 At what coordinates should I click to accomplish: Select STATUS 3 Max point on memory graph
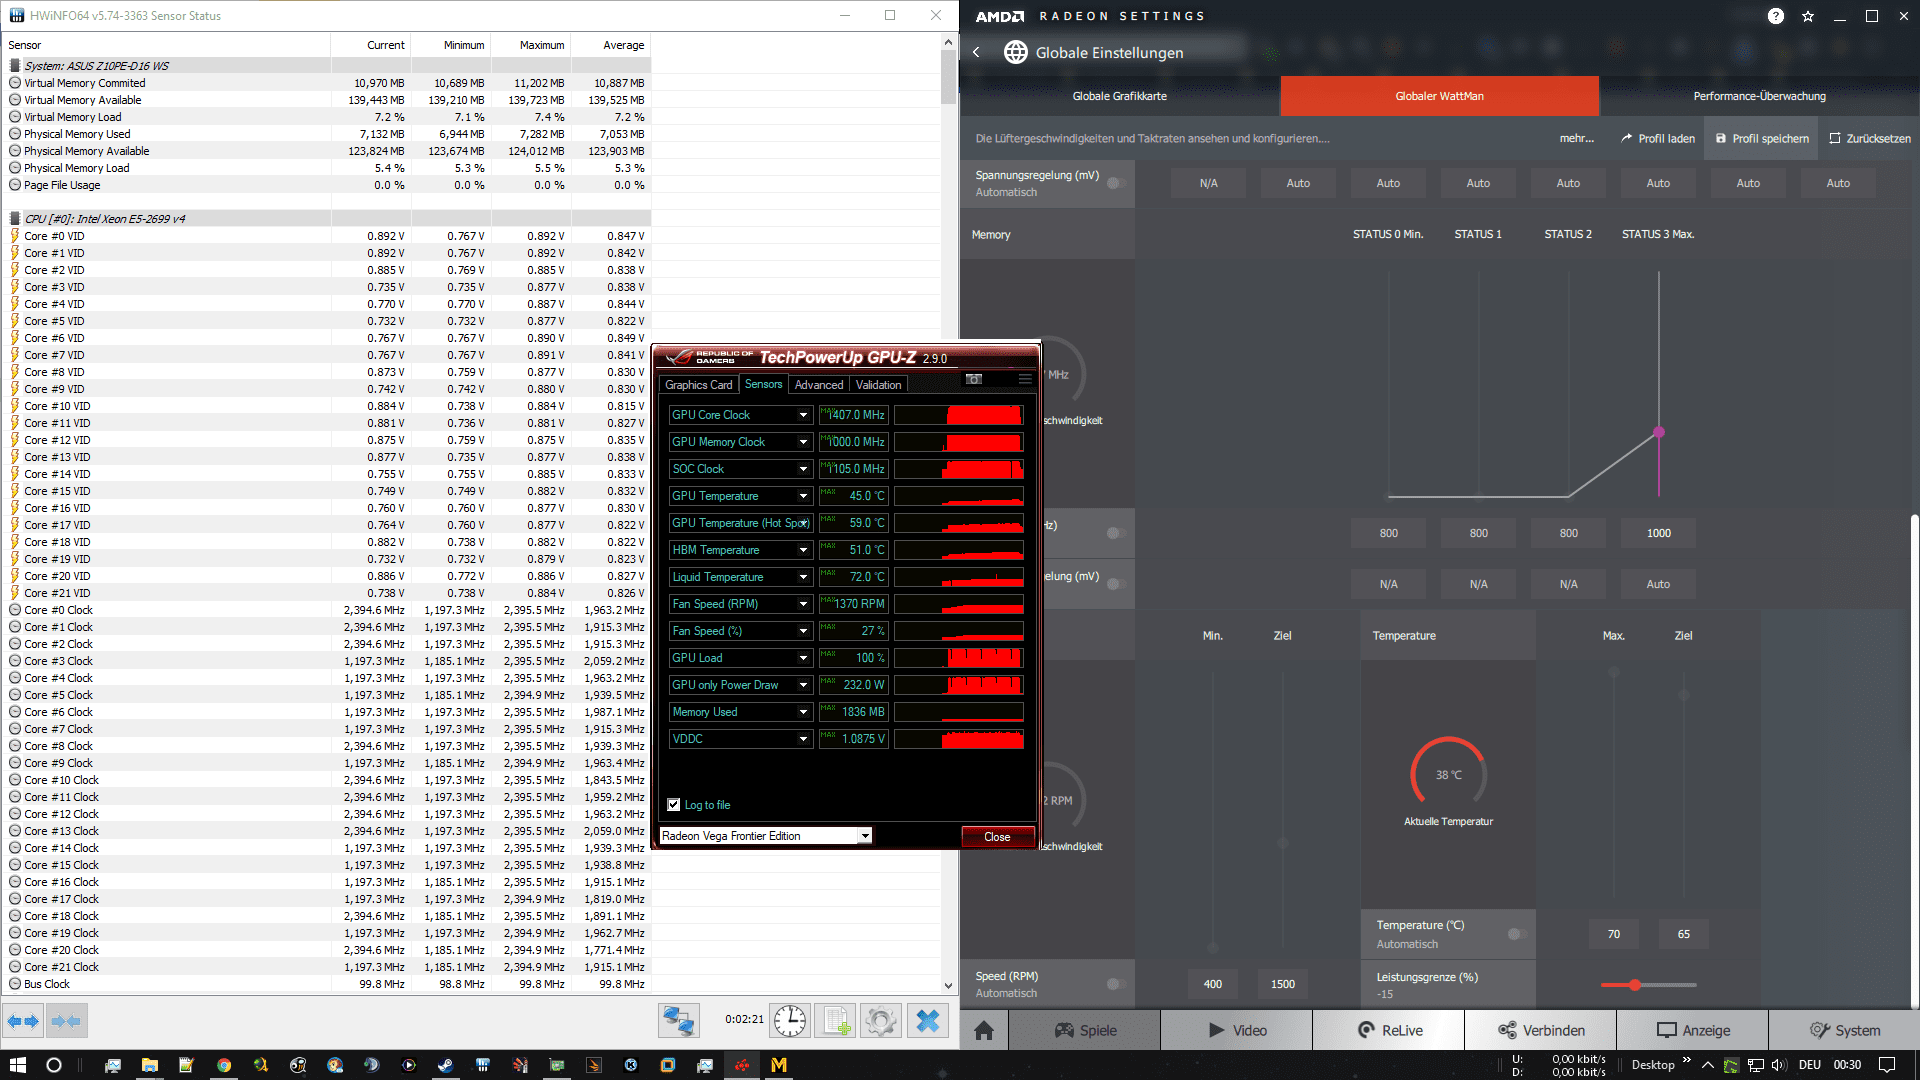click(1659, 433)
